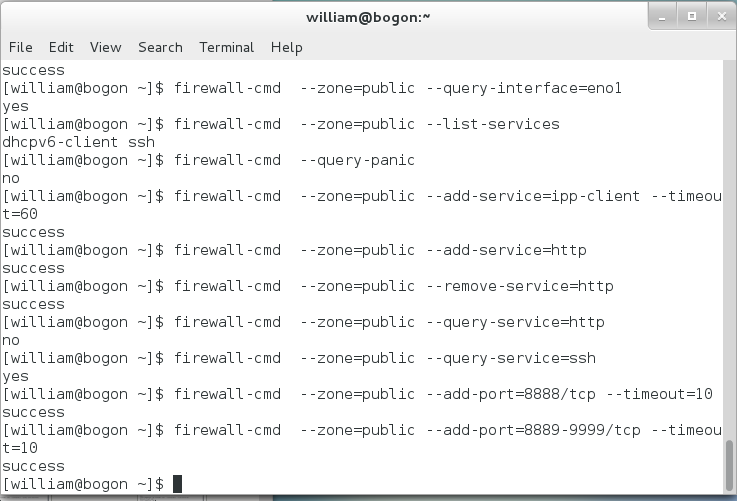Open the Edit menu
Viewport: 737px width, 501px height.
pos(61,47)
